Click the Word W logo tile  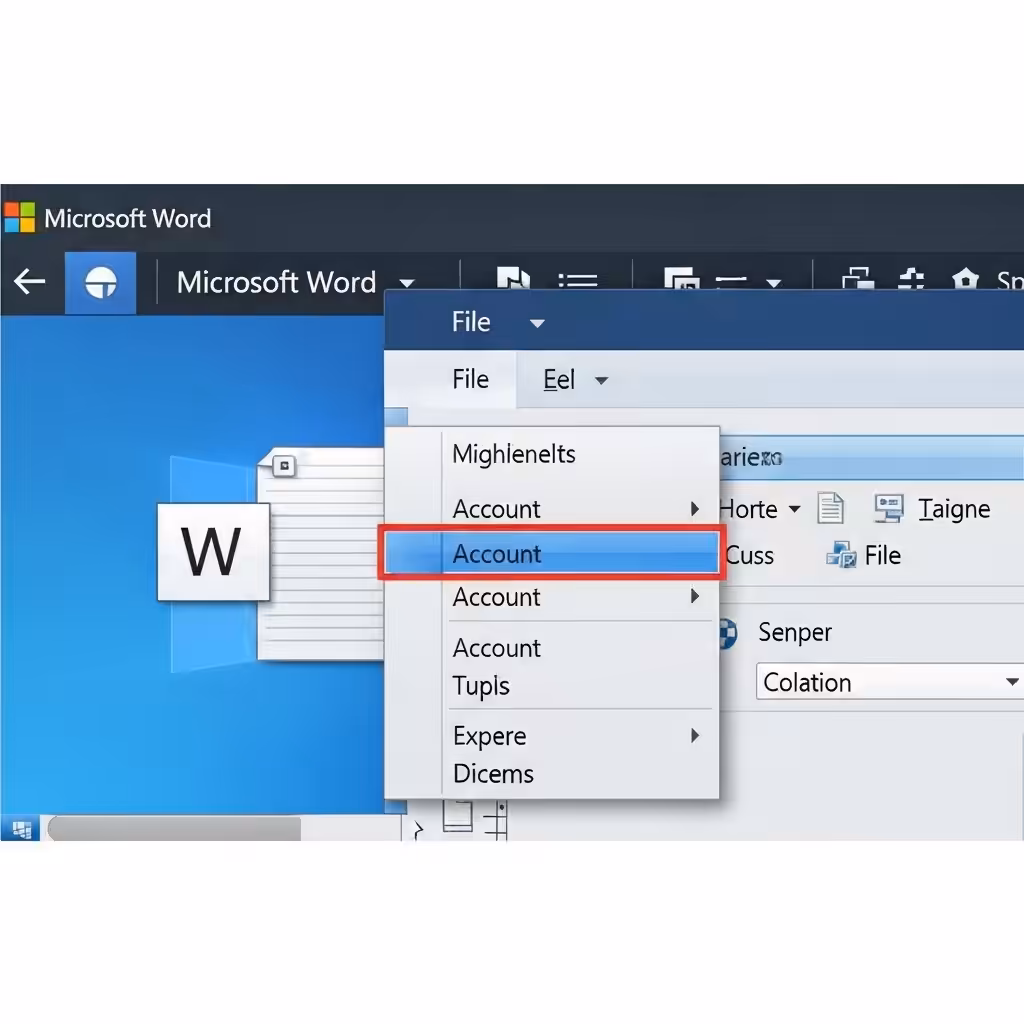click(x=213, y=552)
